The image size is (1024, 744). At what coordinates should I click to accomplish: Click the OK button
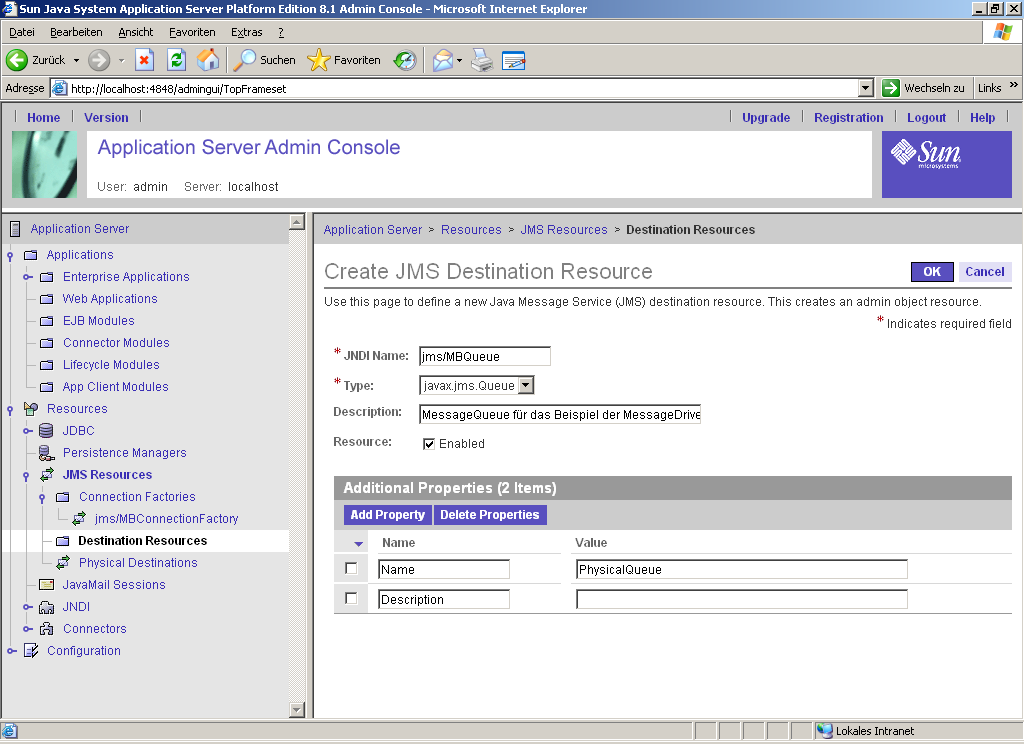[x=932, y=272]
